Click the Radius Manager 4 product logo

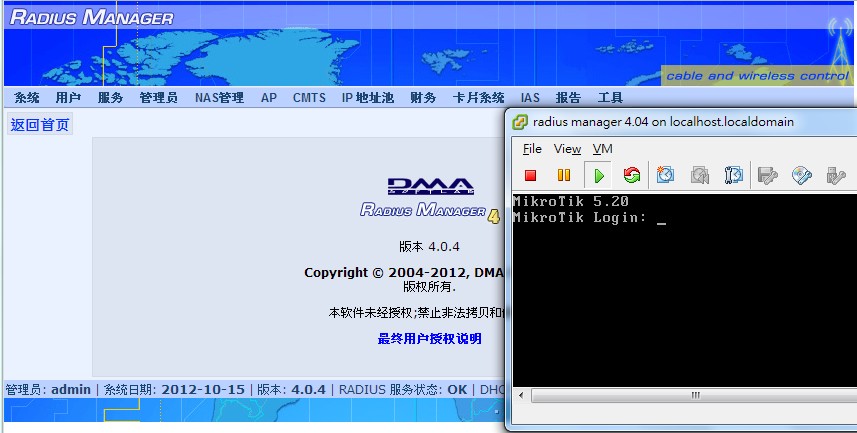tap(430, 211)
